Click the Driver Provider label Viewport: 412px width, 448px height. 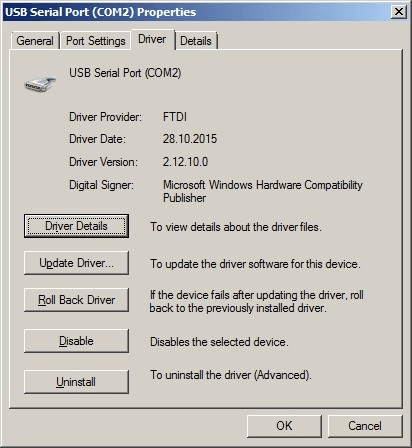point(105,117)
